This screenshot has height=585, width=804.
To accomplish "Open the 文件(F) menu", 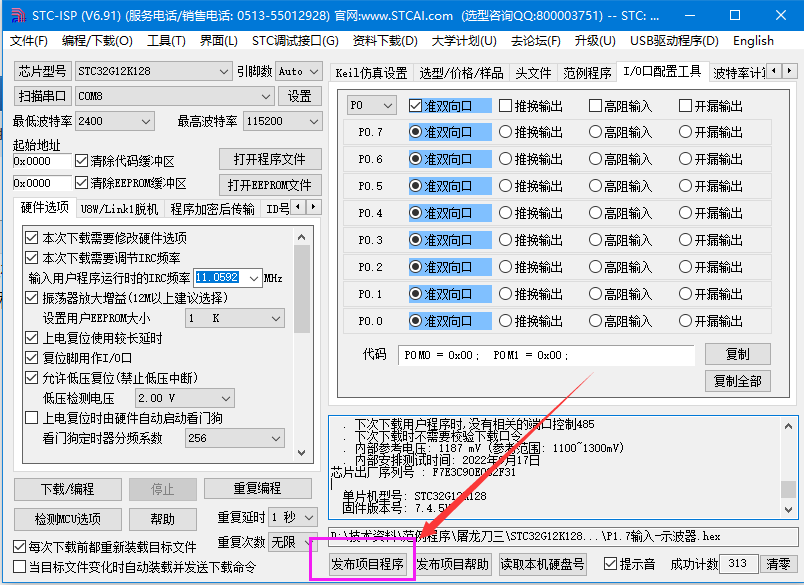I will point(29,41).
